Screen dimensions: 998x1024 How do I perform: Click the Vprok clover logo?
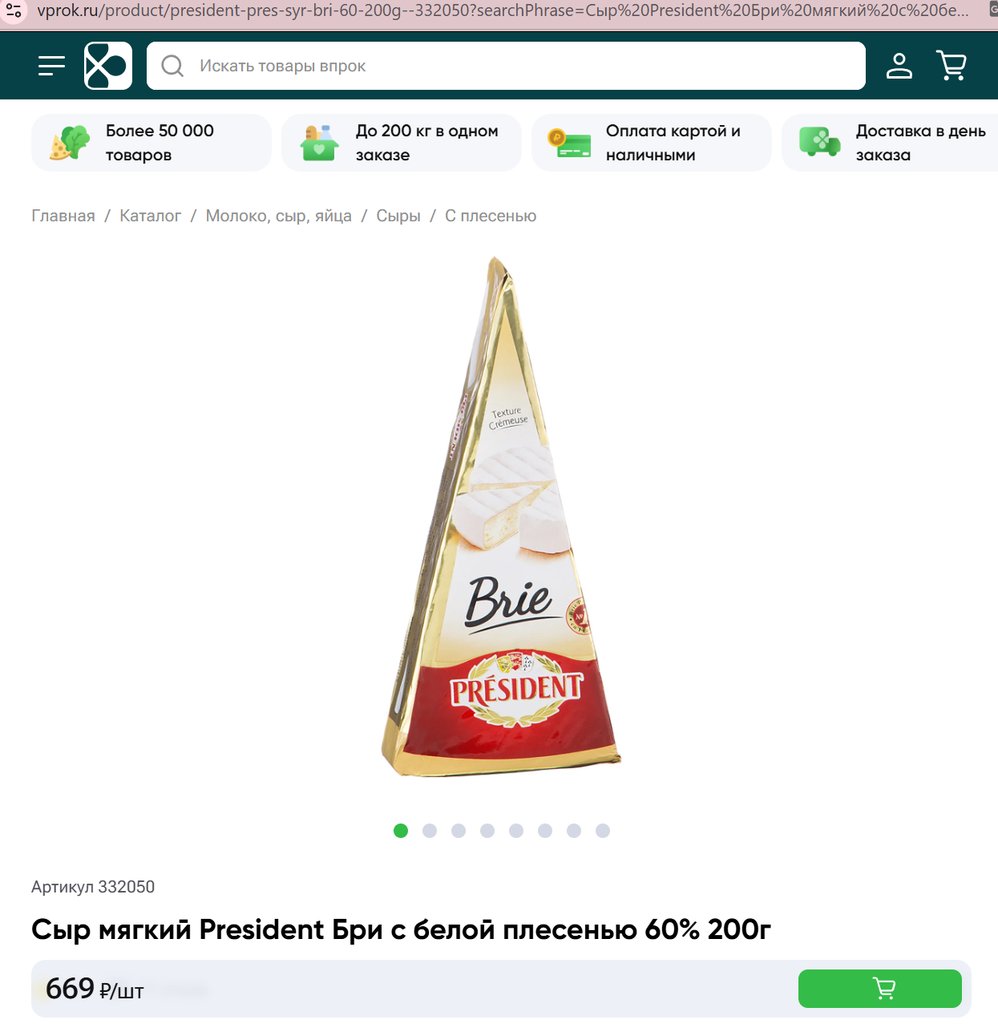point(108,66)
